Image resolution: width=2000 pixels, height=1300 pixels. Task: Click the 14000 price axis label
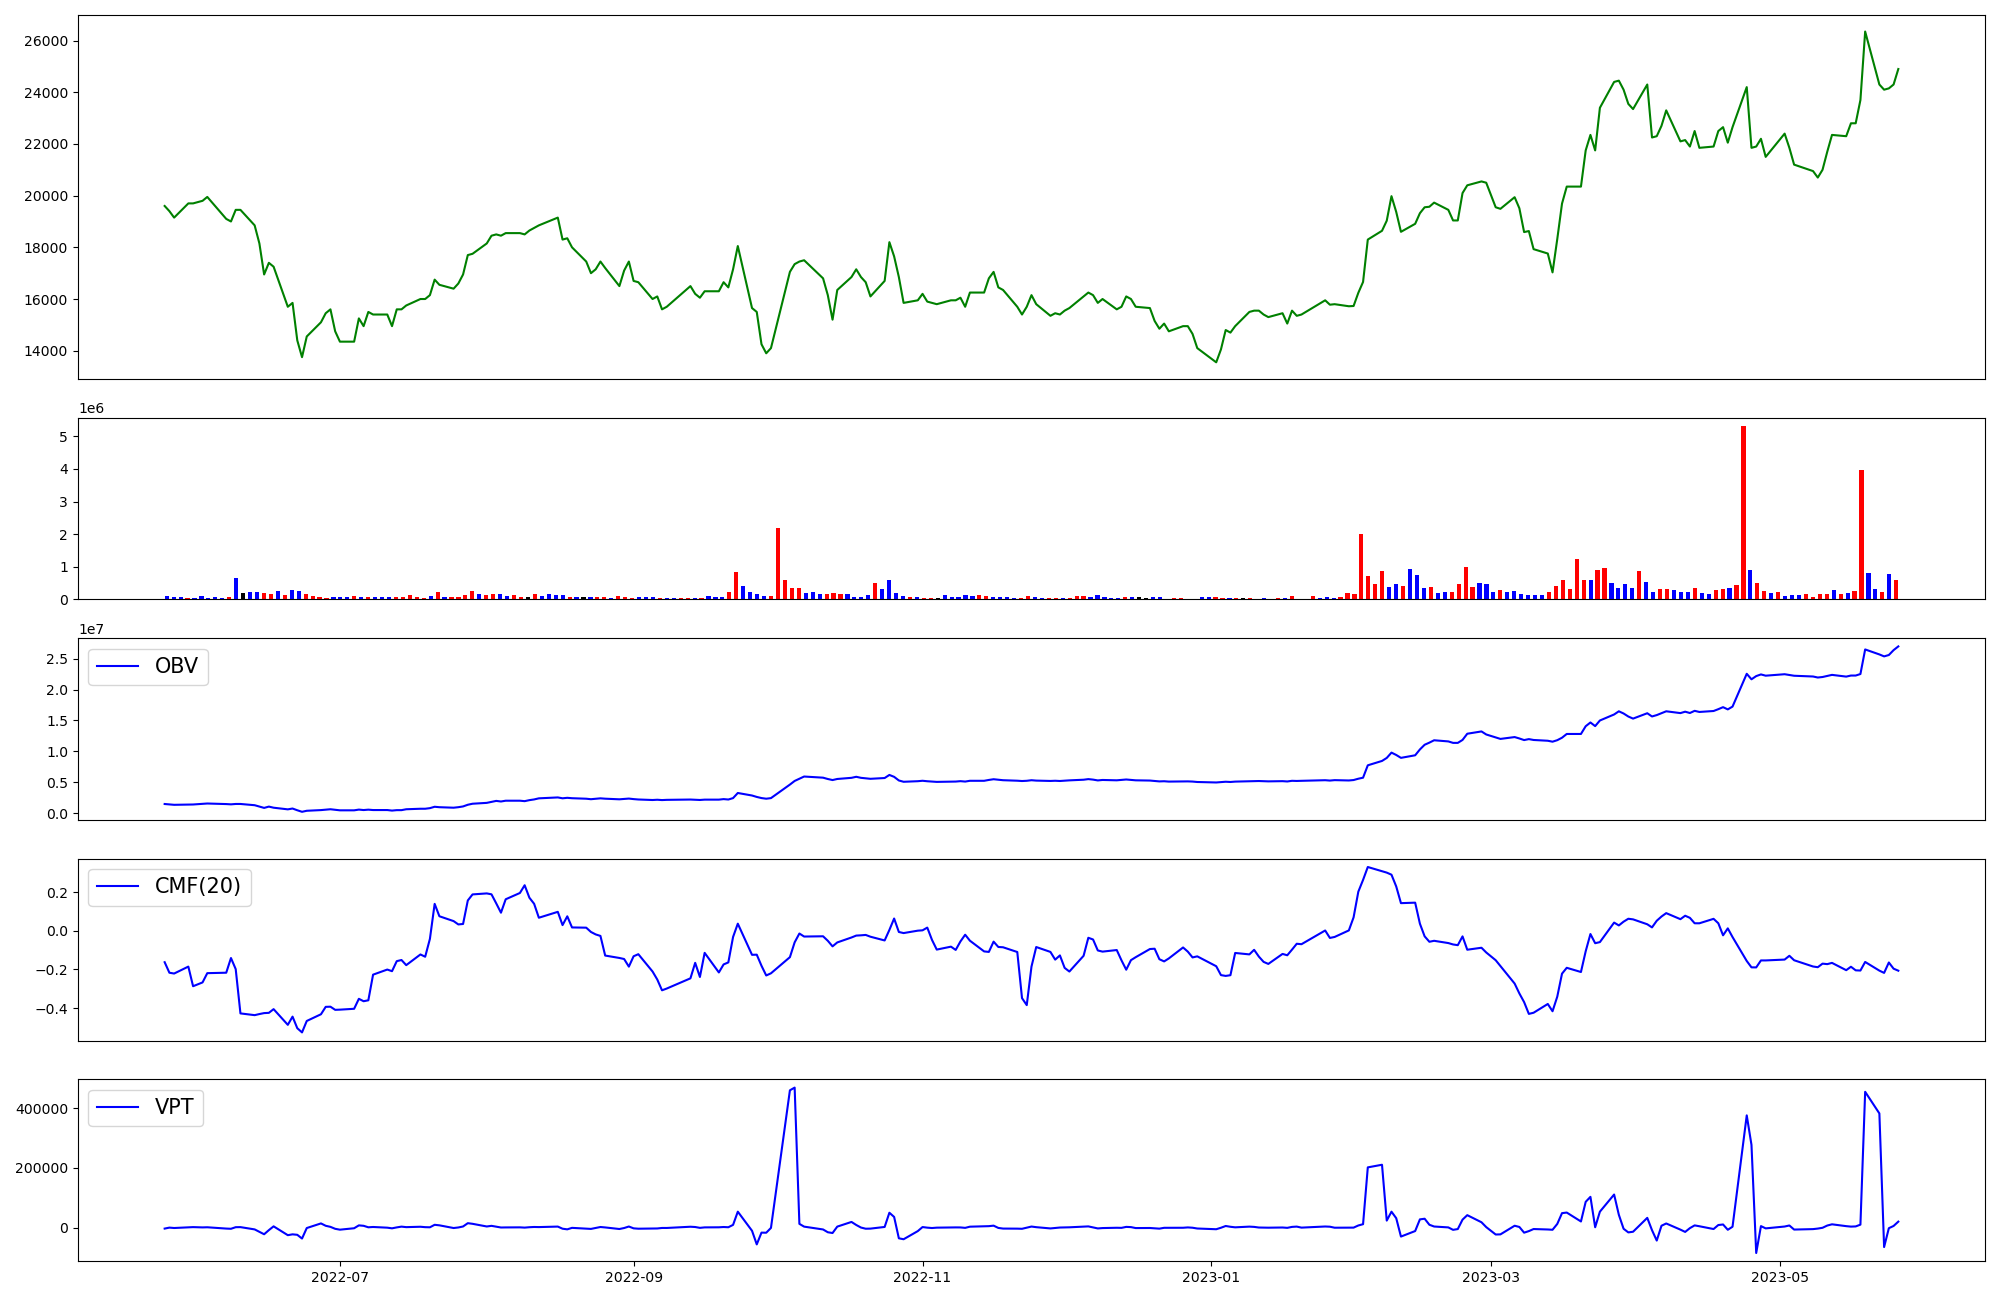coord(48,351)
